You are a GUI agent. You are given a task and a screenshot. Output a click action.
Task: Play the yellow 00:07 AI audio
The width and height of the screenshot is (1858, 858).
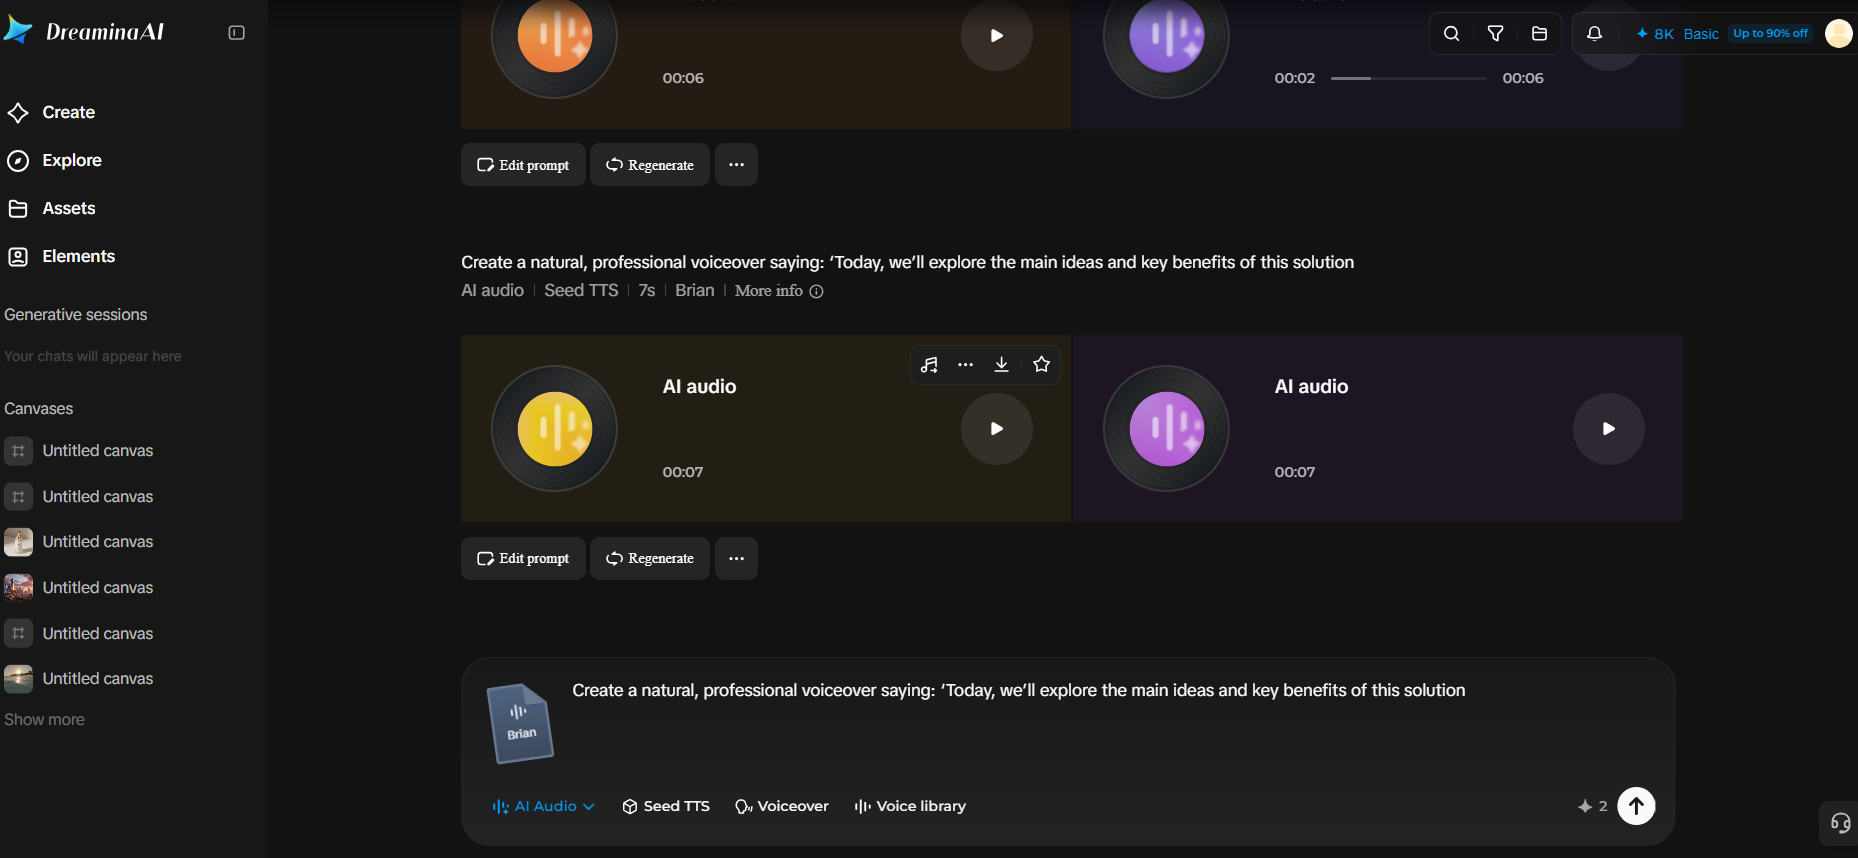[x=996, y=429]
